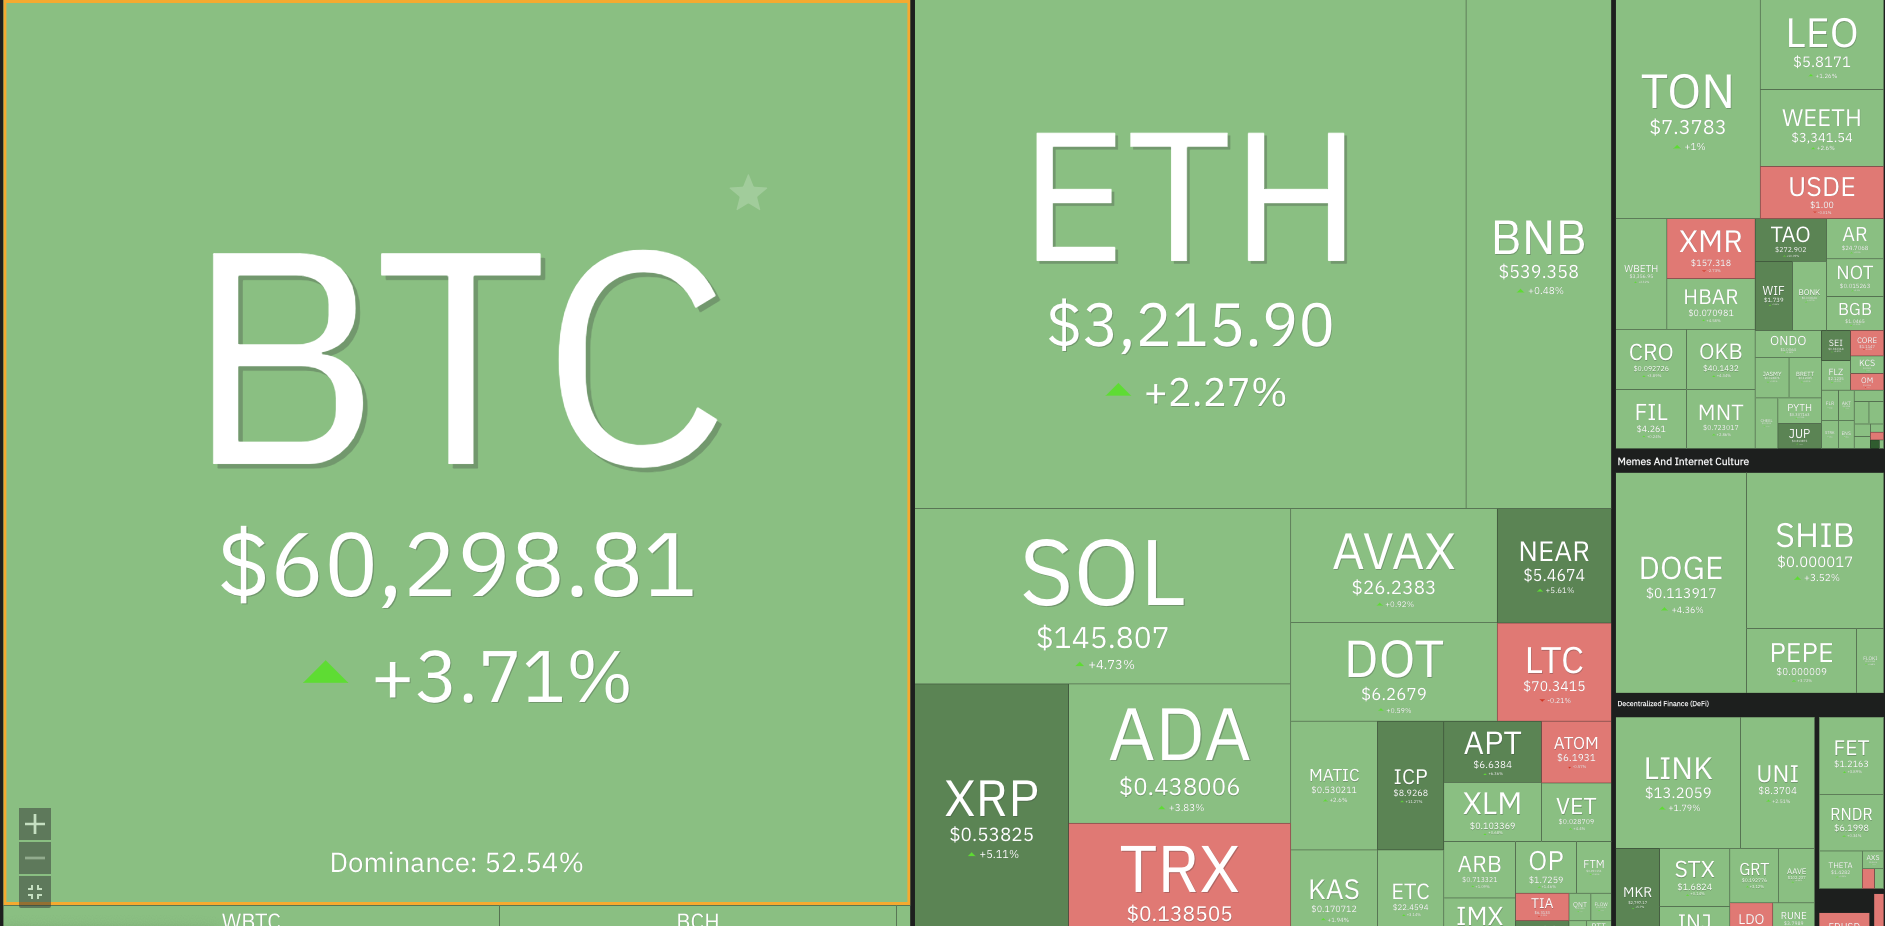Select the AVAX tile at $26.2383

coord(1394,565)
